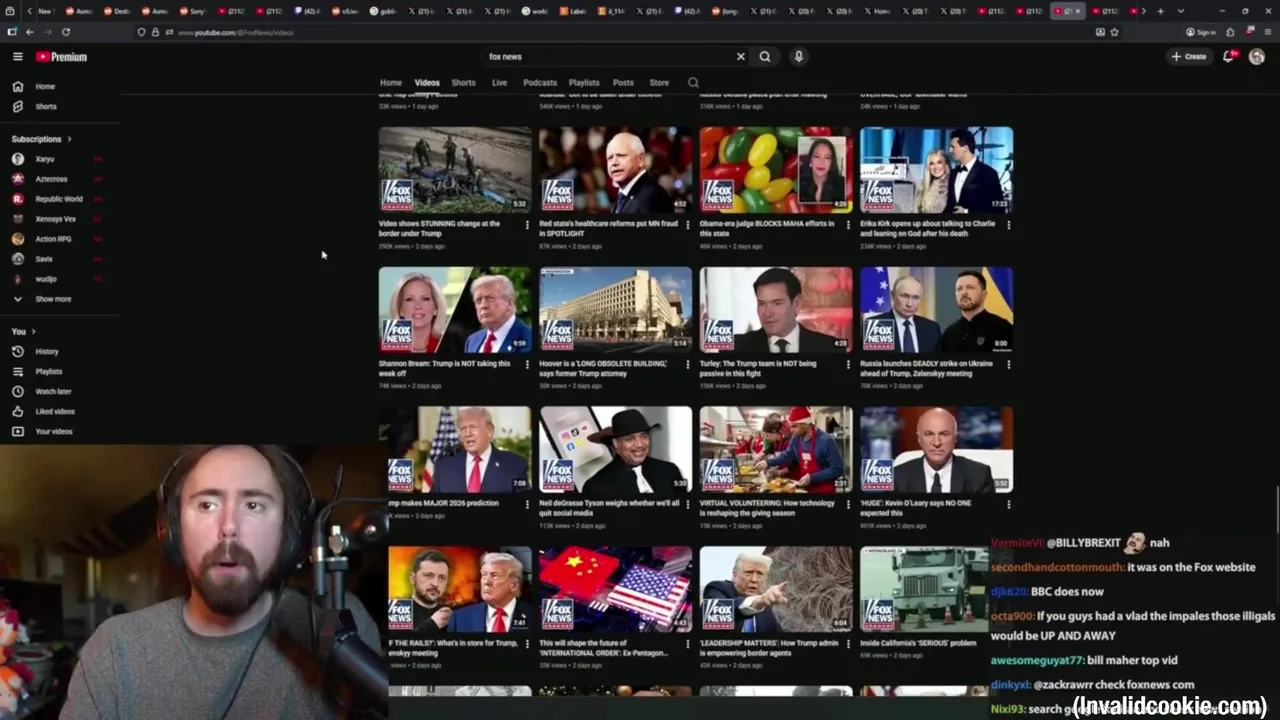This screenshot has height=720, width=1280.
Task: Open more options for 'Hoover is a LONG OBSOLETE BUILDING' video
Action: [687, 365]
